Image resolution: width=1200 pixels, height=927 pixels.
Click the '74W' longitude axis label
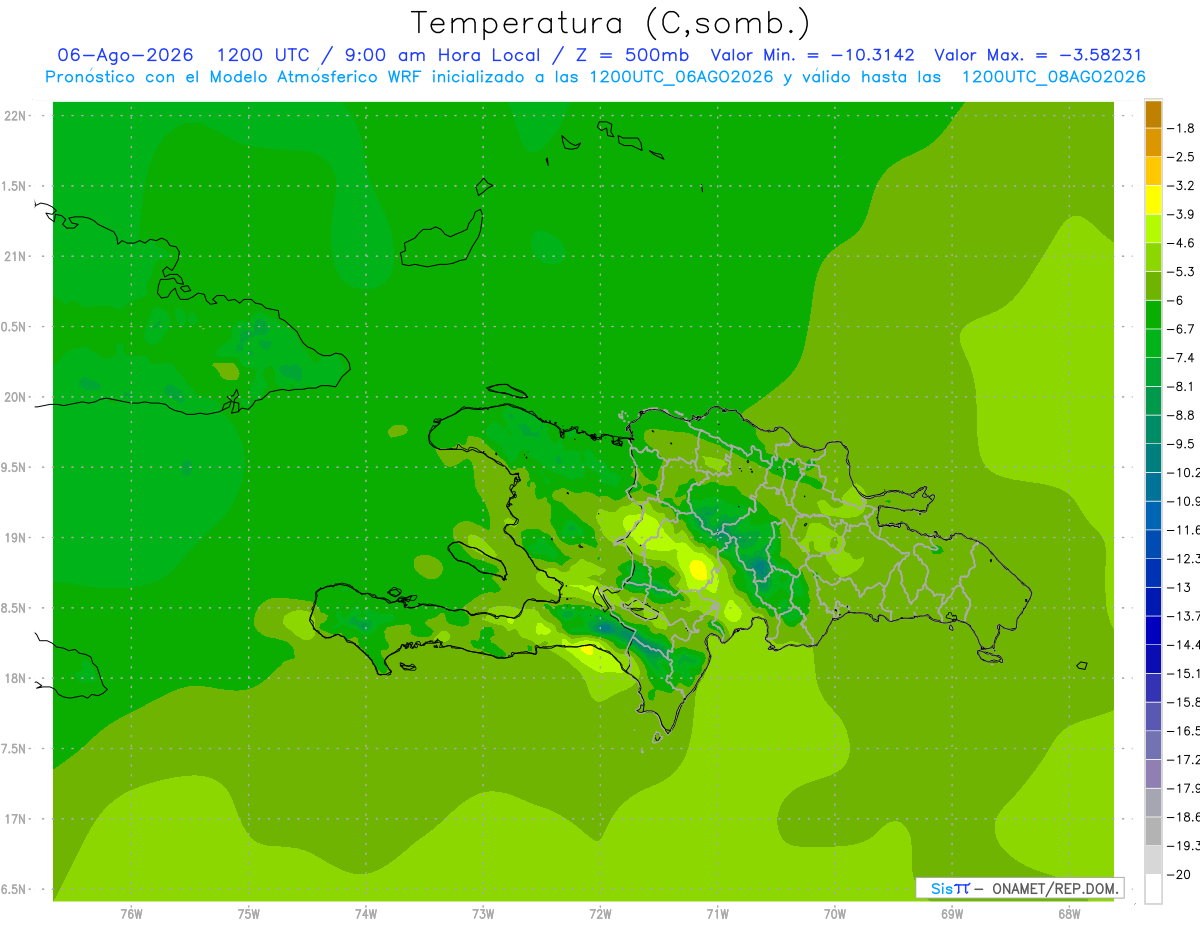coord(366,914)
